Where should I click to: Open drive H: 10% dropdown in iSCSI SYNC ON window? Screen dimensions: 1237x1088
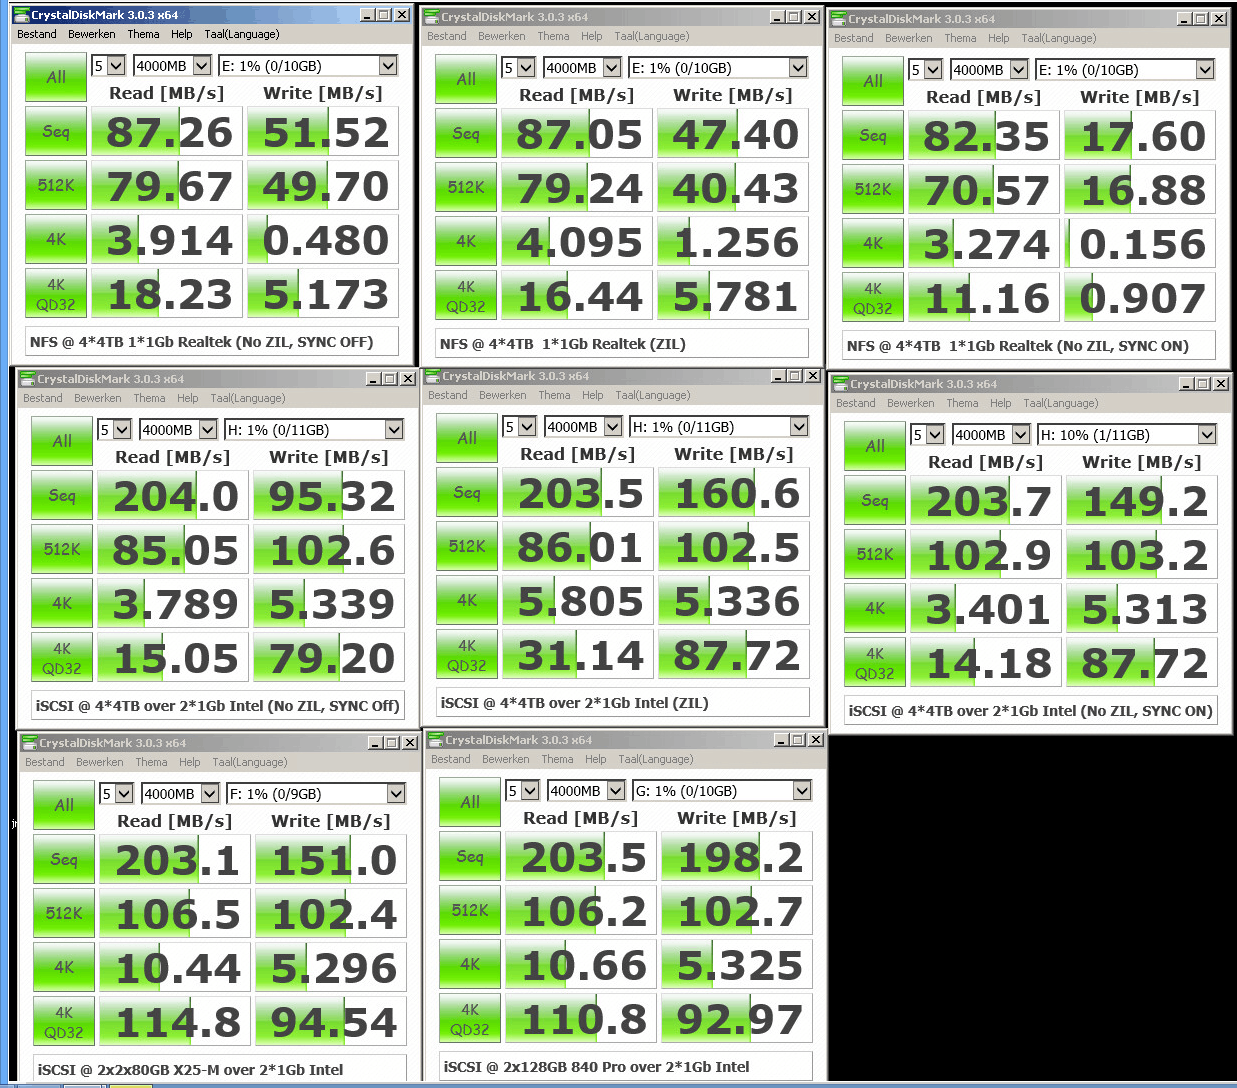point(1127,435)
